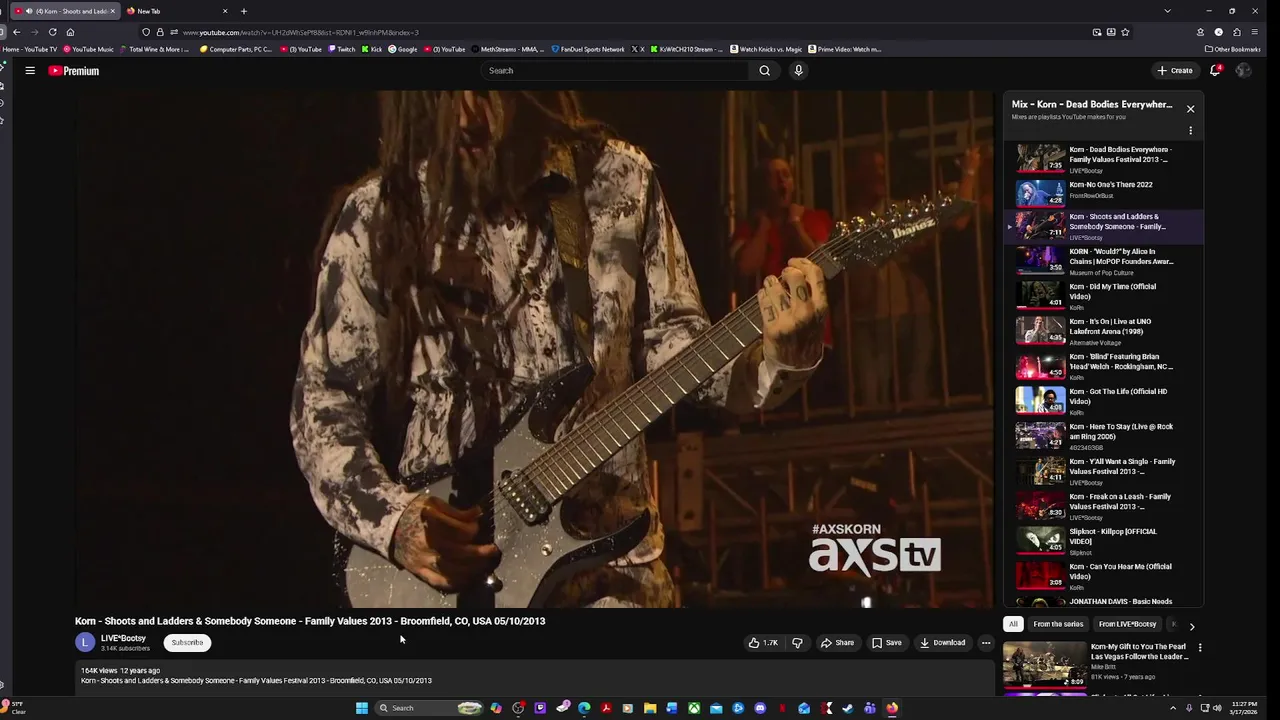Viewport: 1280px width, 720px height.
Task: Open the YouTube guide hamburger menu
Action: tap(30, 71)
